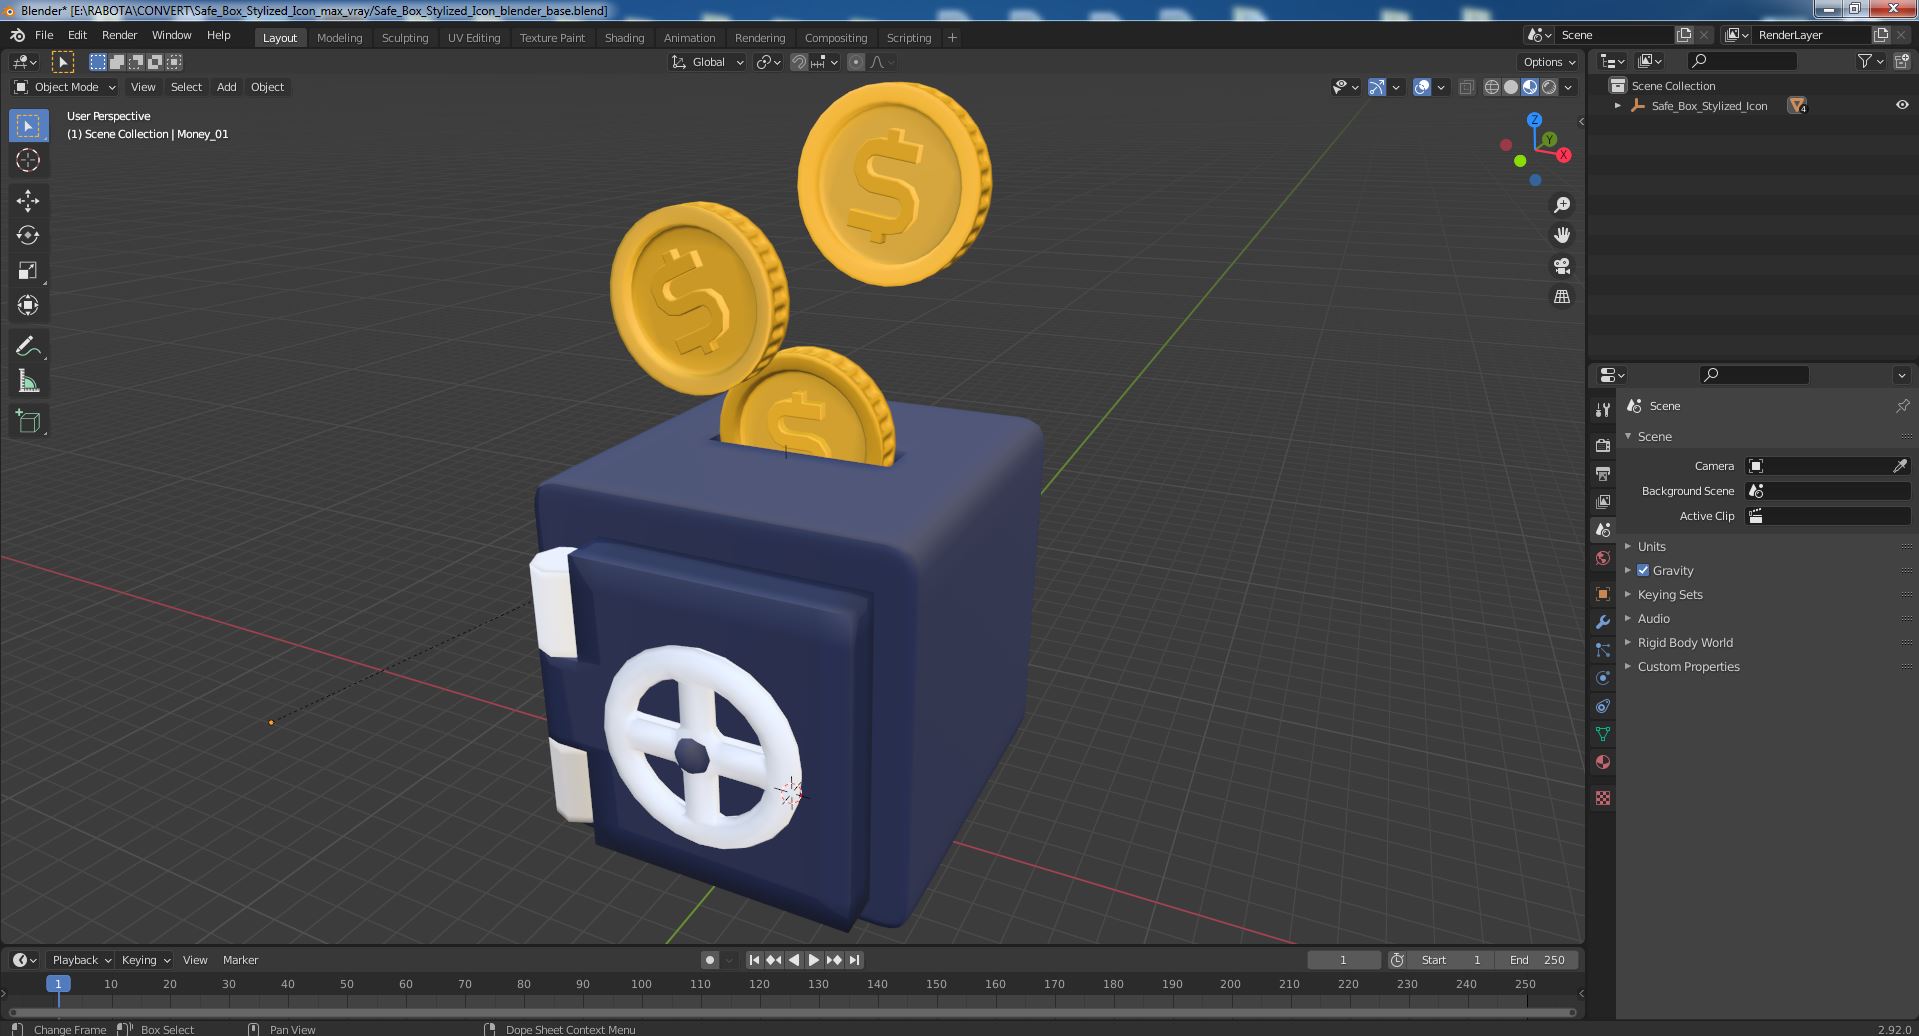The image size is (1919, 1036).
Task: Select the Select Box tool
Action: [28, 126]
